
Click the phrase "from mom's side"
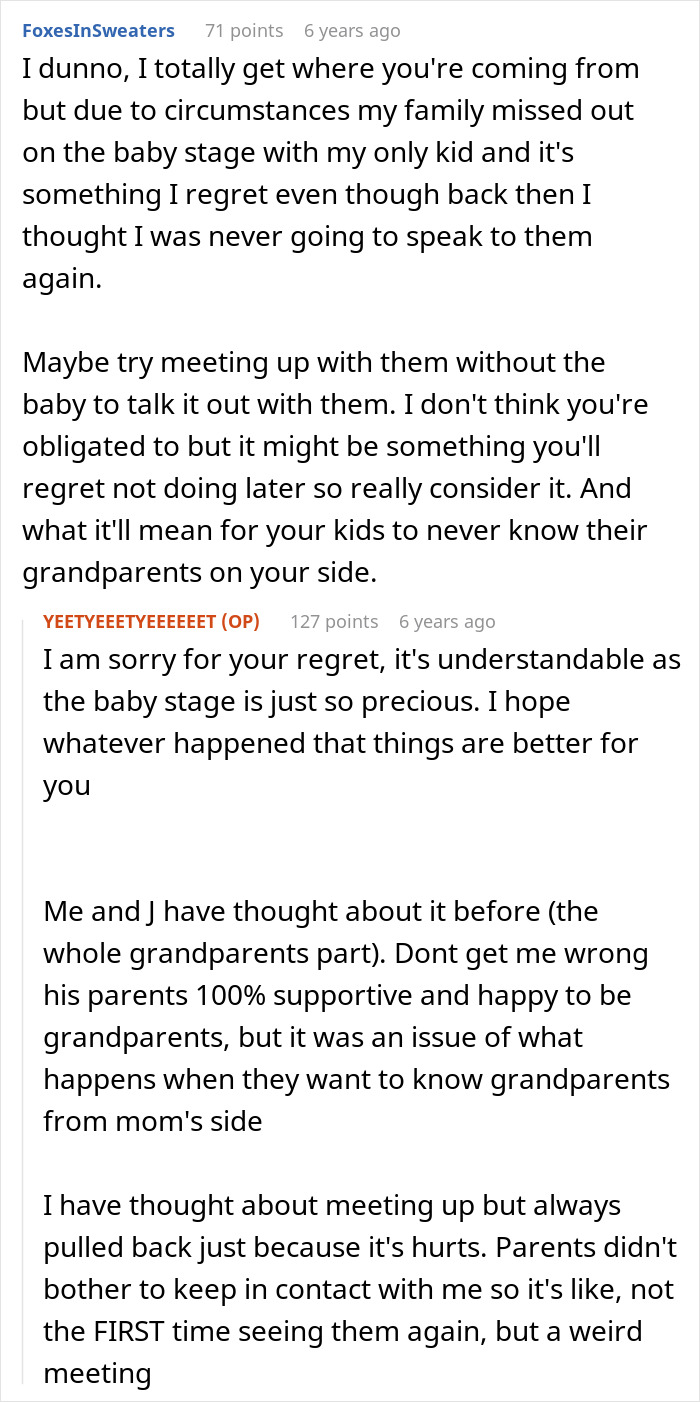tap(152, 1122)
